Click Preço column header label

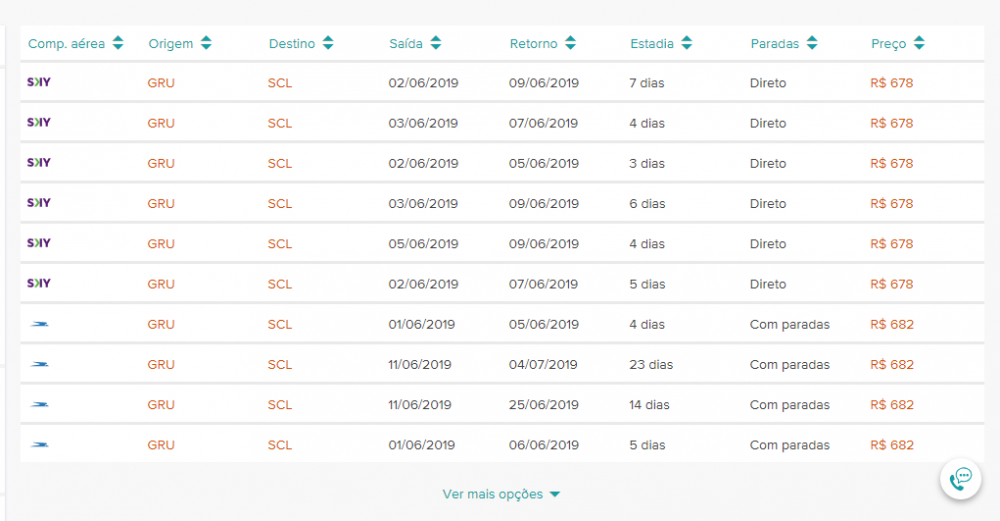click(888, 43)
